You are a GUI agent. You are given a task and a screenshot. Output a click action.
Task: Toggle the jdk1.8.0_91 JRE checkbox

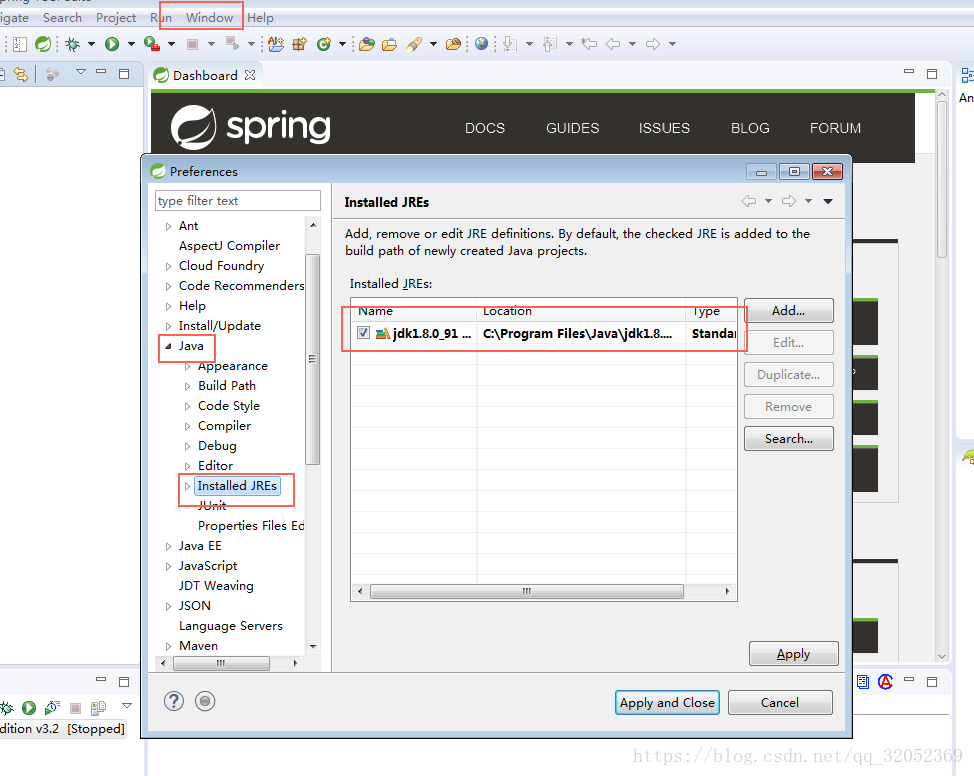click(x=363, y=333)
